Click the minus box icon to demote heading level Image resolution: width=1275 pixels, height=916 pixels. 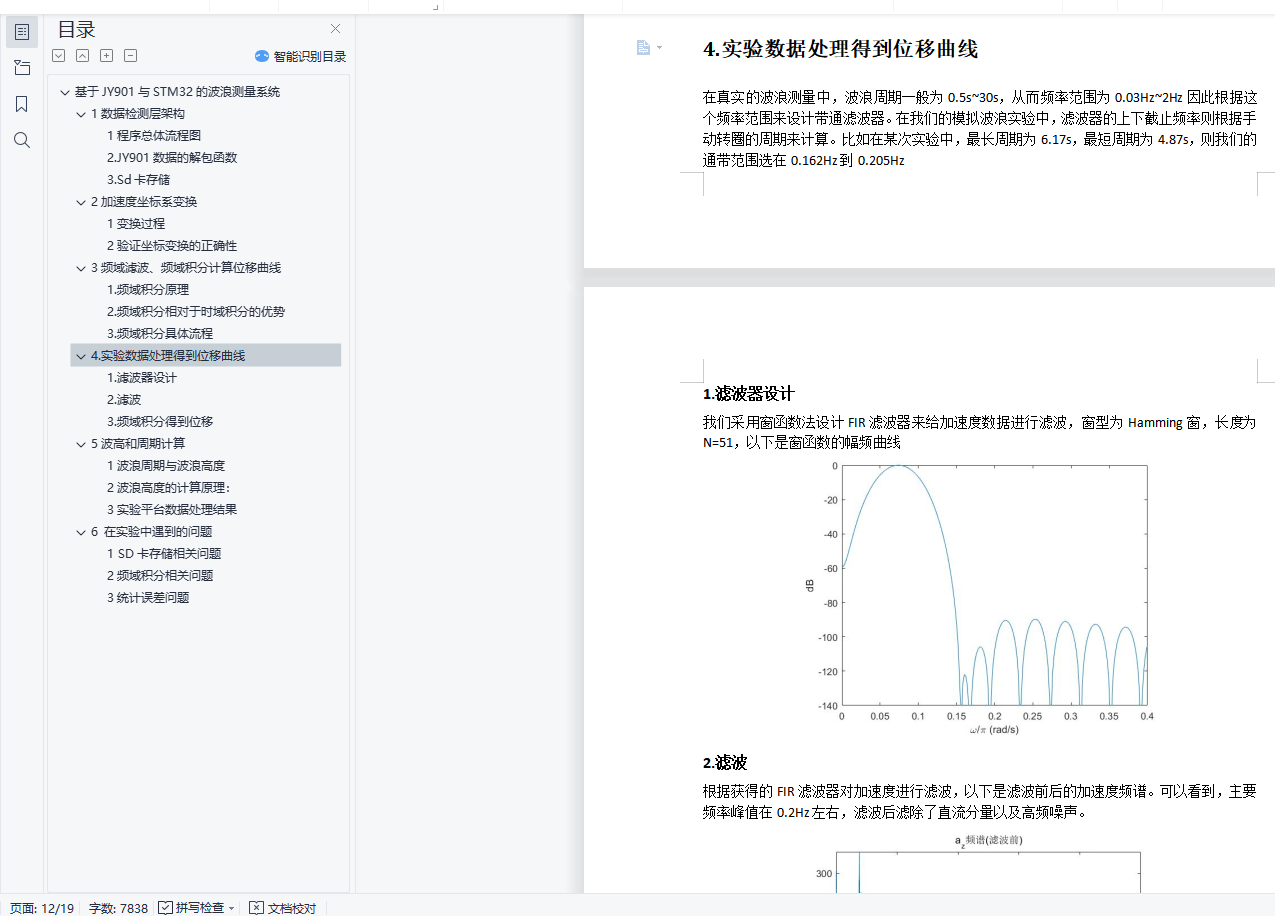click(131, 56)
